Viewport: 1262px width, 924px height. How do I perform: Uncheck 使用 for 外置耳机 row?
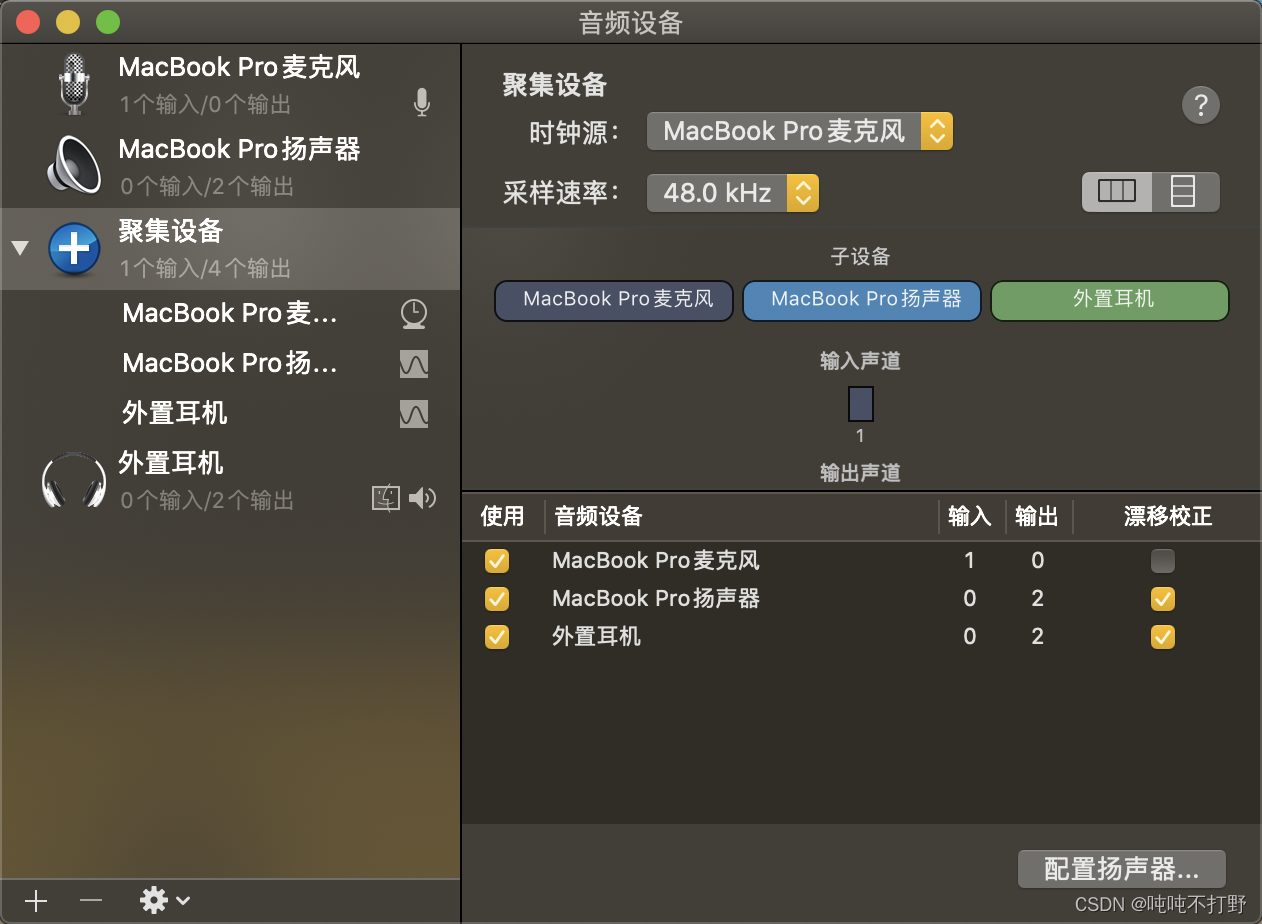[x=497, y=637]
